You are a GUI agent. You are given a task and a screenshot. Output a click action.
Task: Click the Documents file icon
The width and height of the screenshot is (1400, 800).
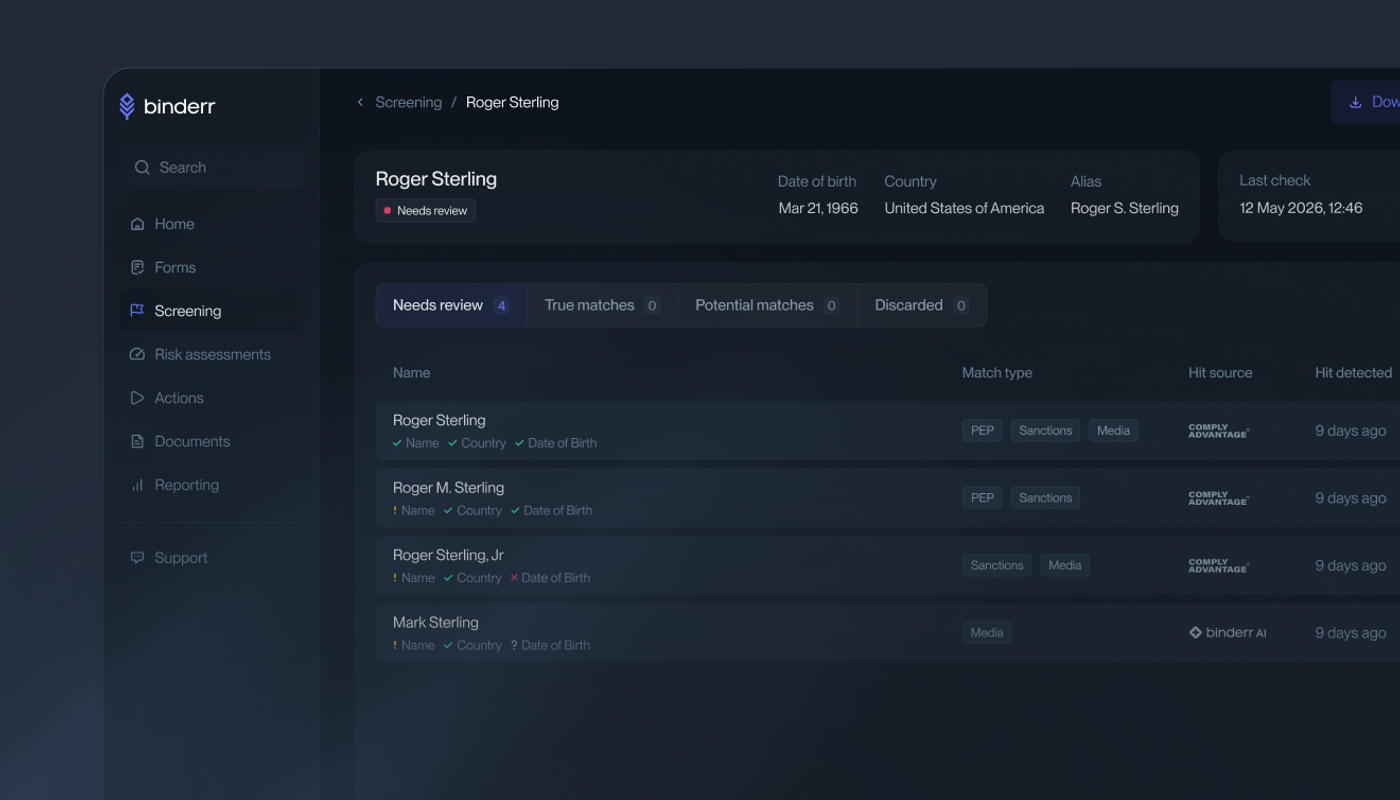(x=138, y=441)
